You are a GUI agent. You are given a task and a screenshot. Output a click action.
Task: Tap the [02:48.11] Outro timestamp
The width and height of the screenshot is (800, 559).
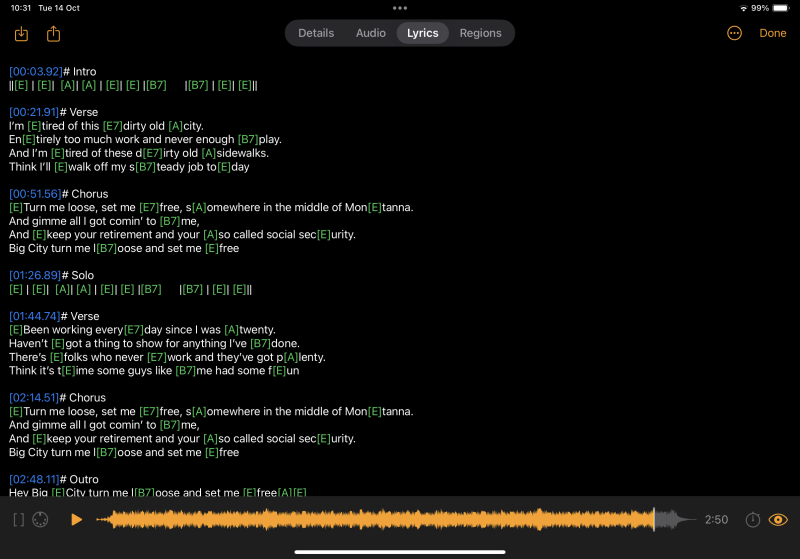pyautogui.click(x=35, y=480)
